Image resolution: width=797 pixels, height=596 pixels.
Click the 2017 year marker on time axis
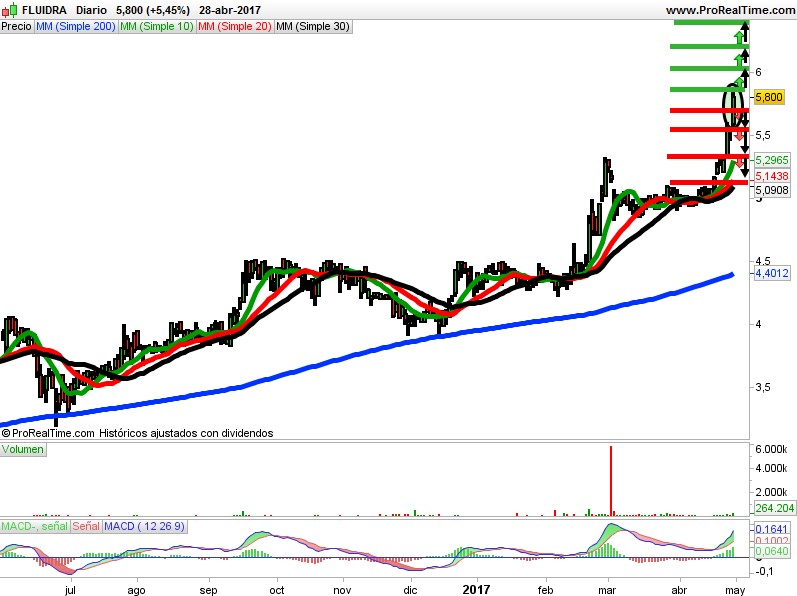pos(476,589)
